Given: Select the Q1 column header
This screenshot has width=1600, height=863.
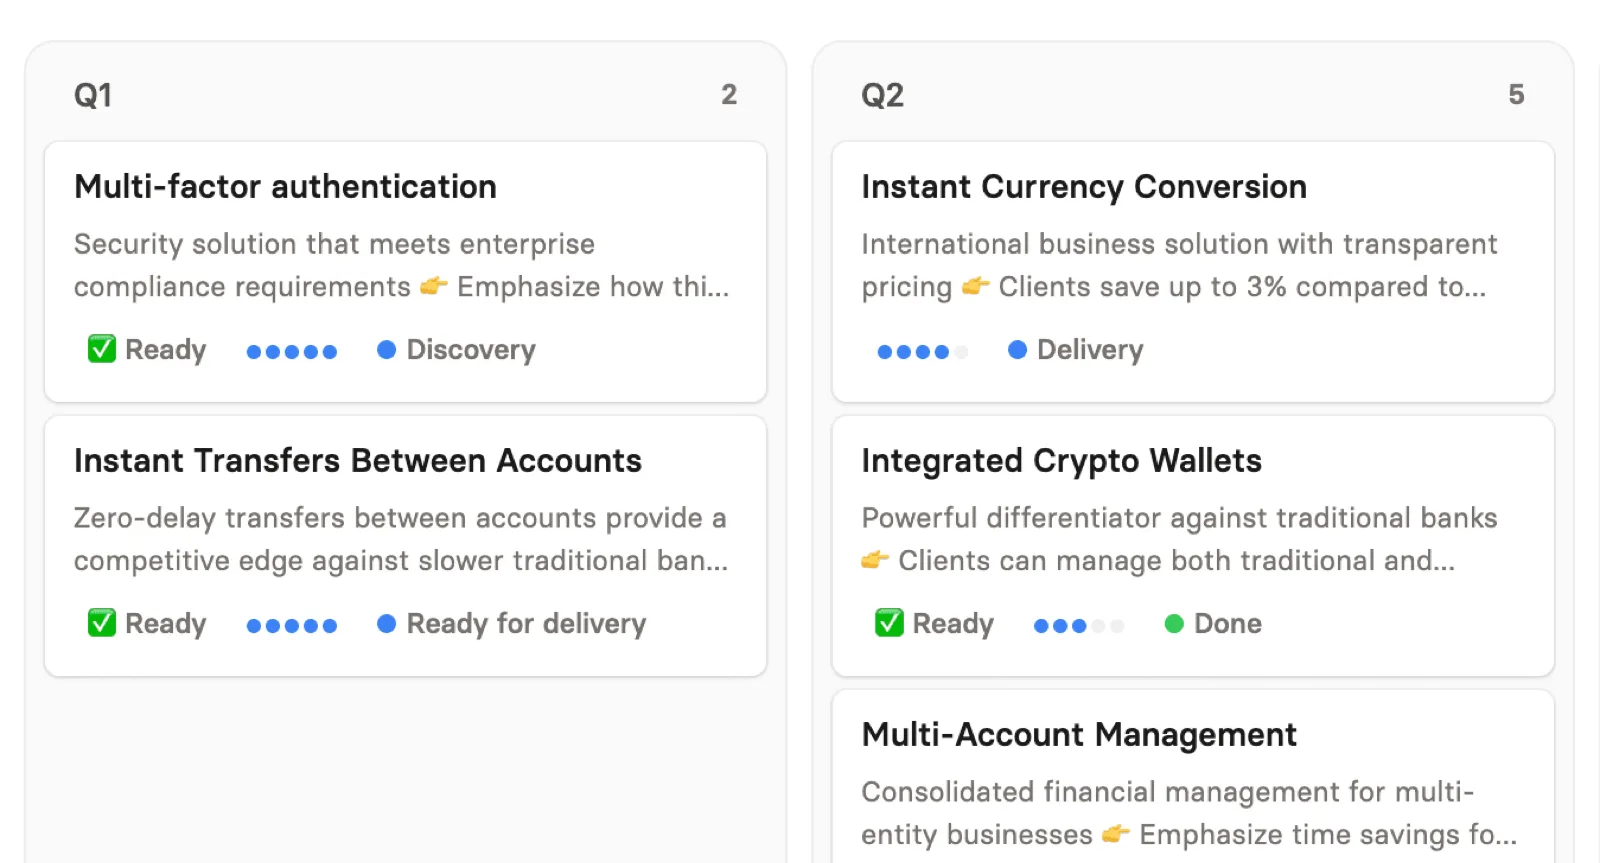Looking at the screenshot, I should (93, 95).
